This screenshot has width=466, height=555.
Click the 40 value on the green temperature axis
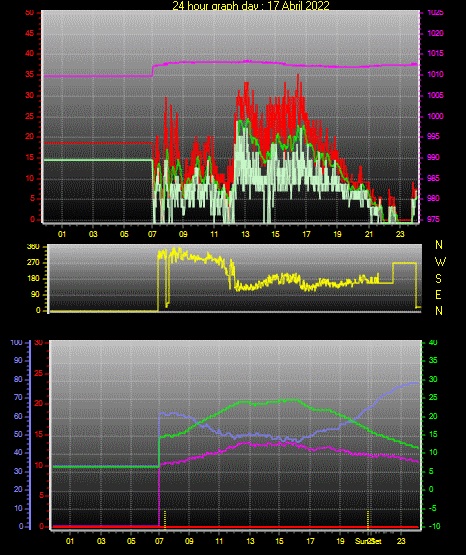pos(433,342)
